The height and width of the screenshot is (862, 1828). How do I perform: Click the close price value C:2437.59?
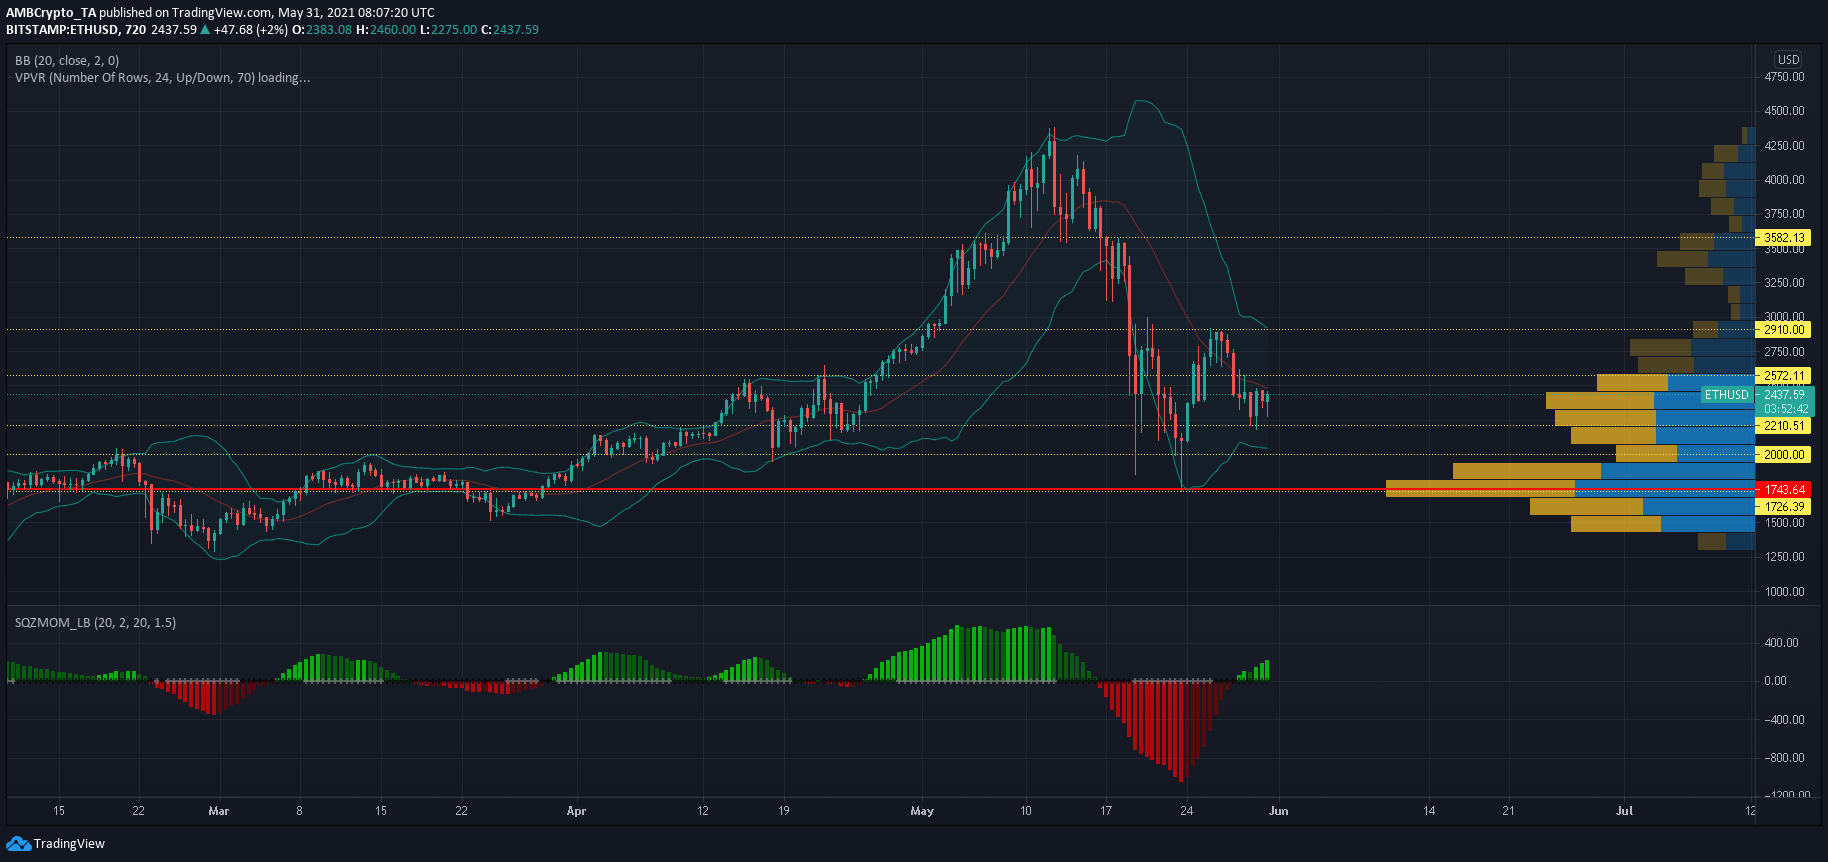click(x=510, y=30)
